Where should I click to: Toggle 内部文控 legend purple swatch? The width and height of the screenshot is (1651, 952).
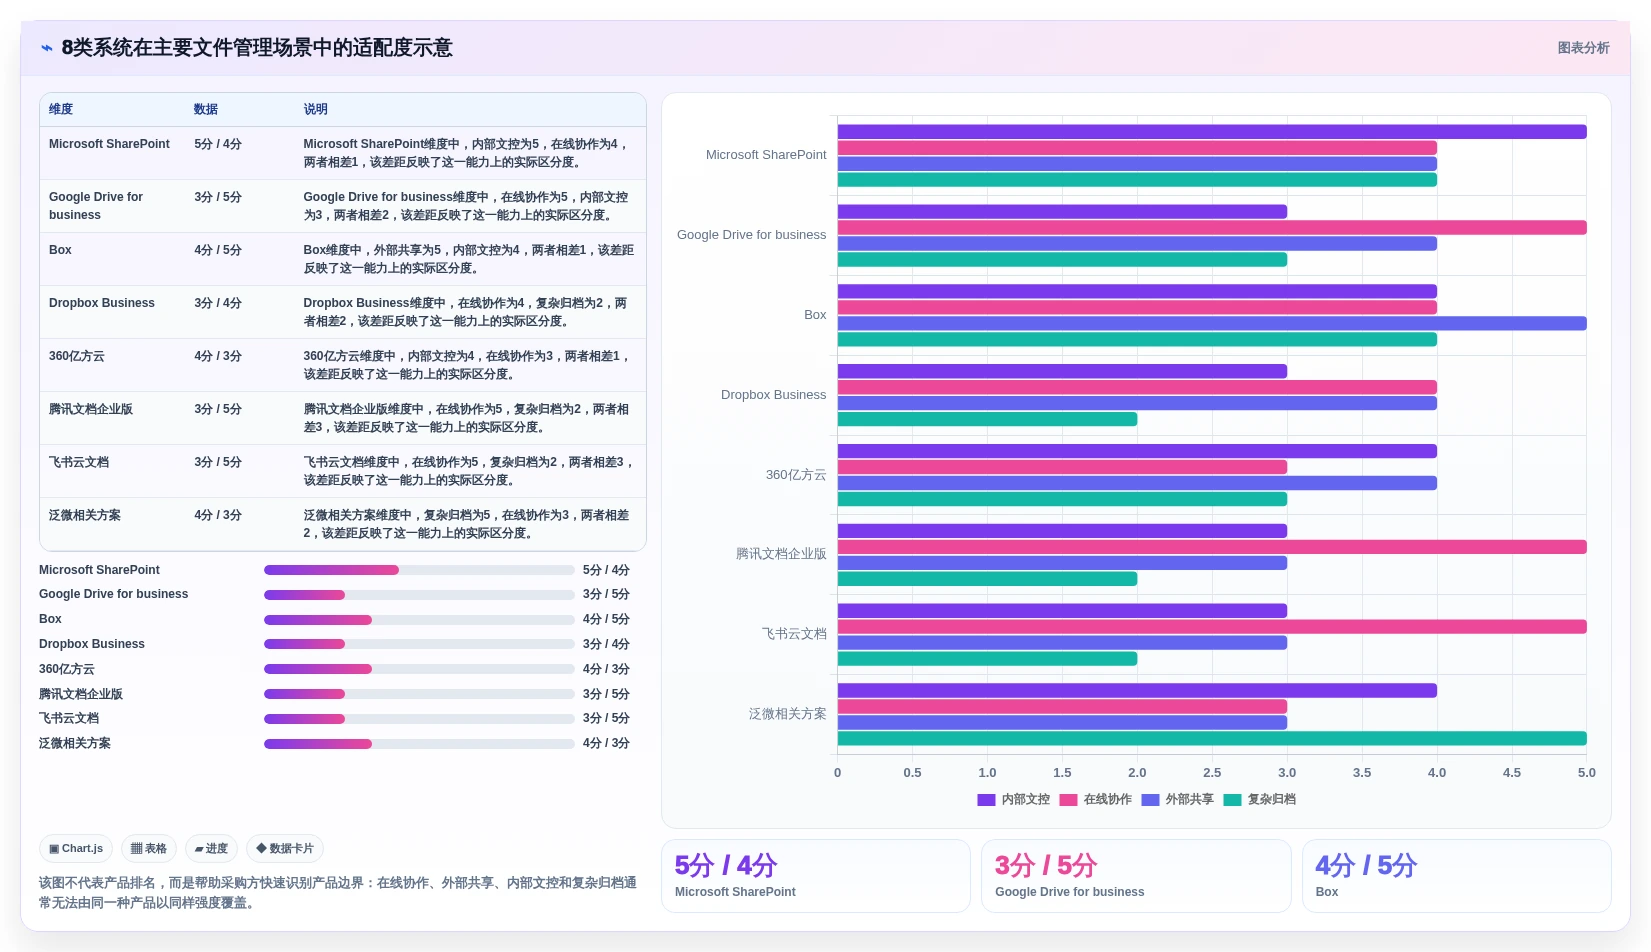(x=986, y=800)
